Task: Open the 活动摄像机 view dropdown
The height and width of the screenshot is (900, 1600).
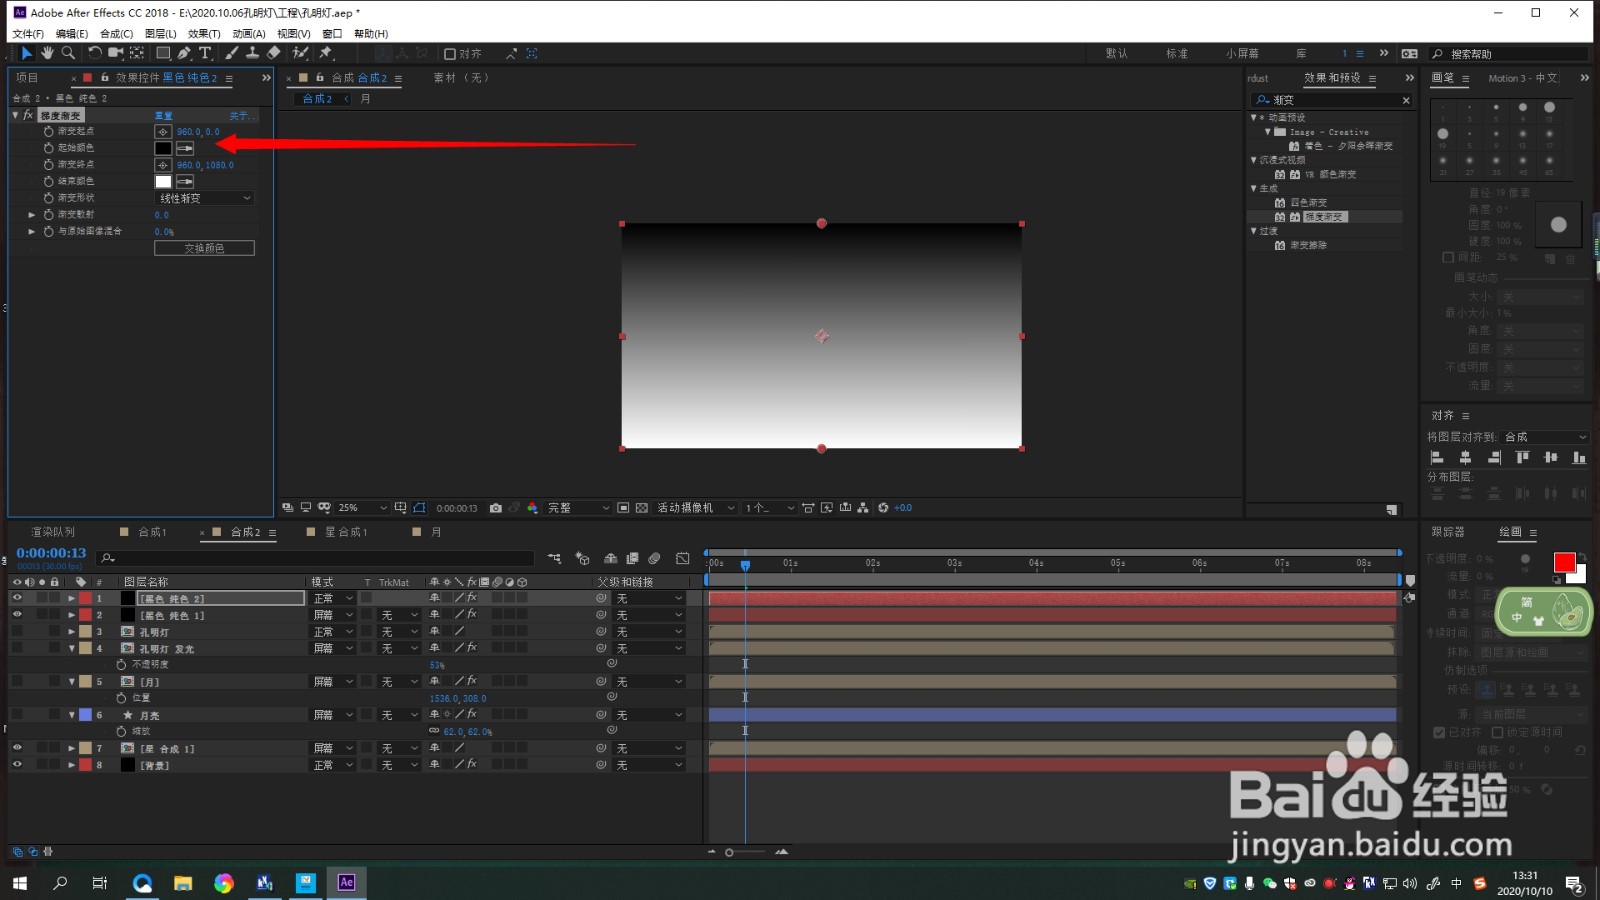Action: [x=696, y=508]
